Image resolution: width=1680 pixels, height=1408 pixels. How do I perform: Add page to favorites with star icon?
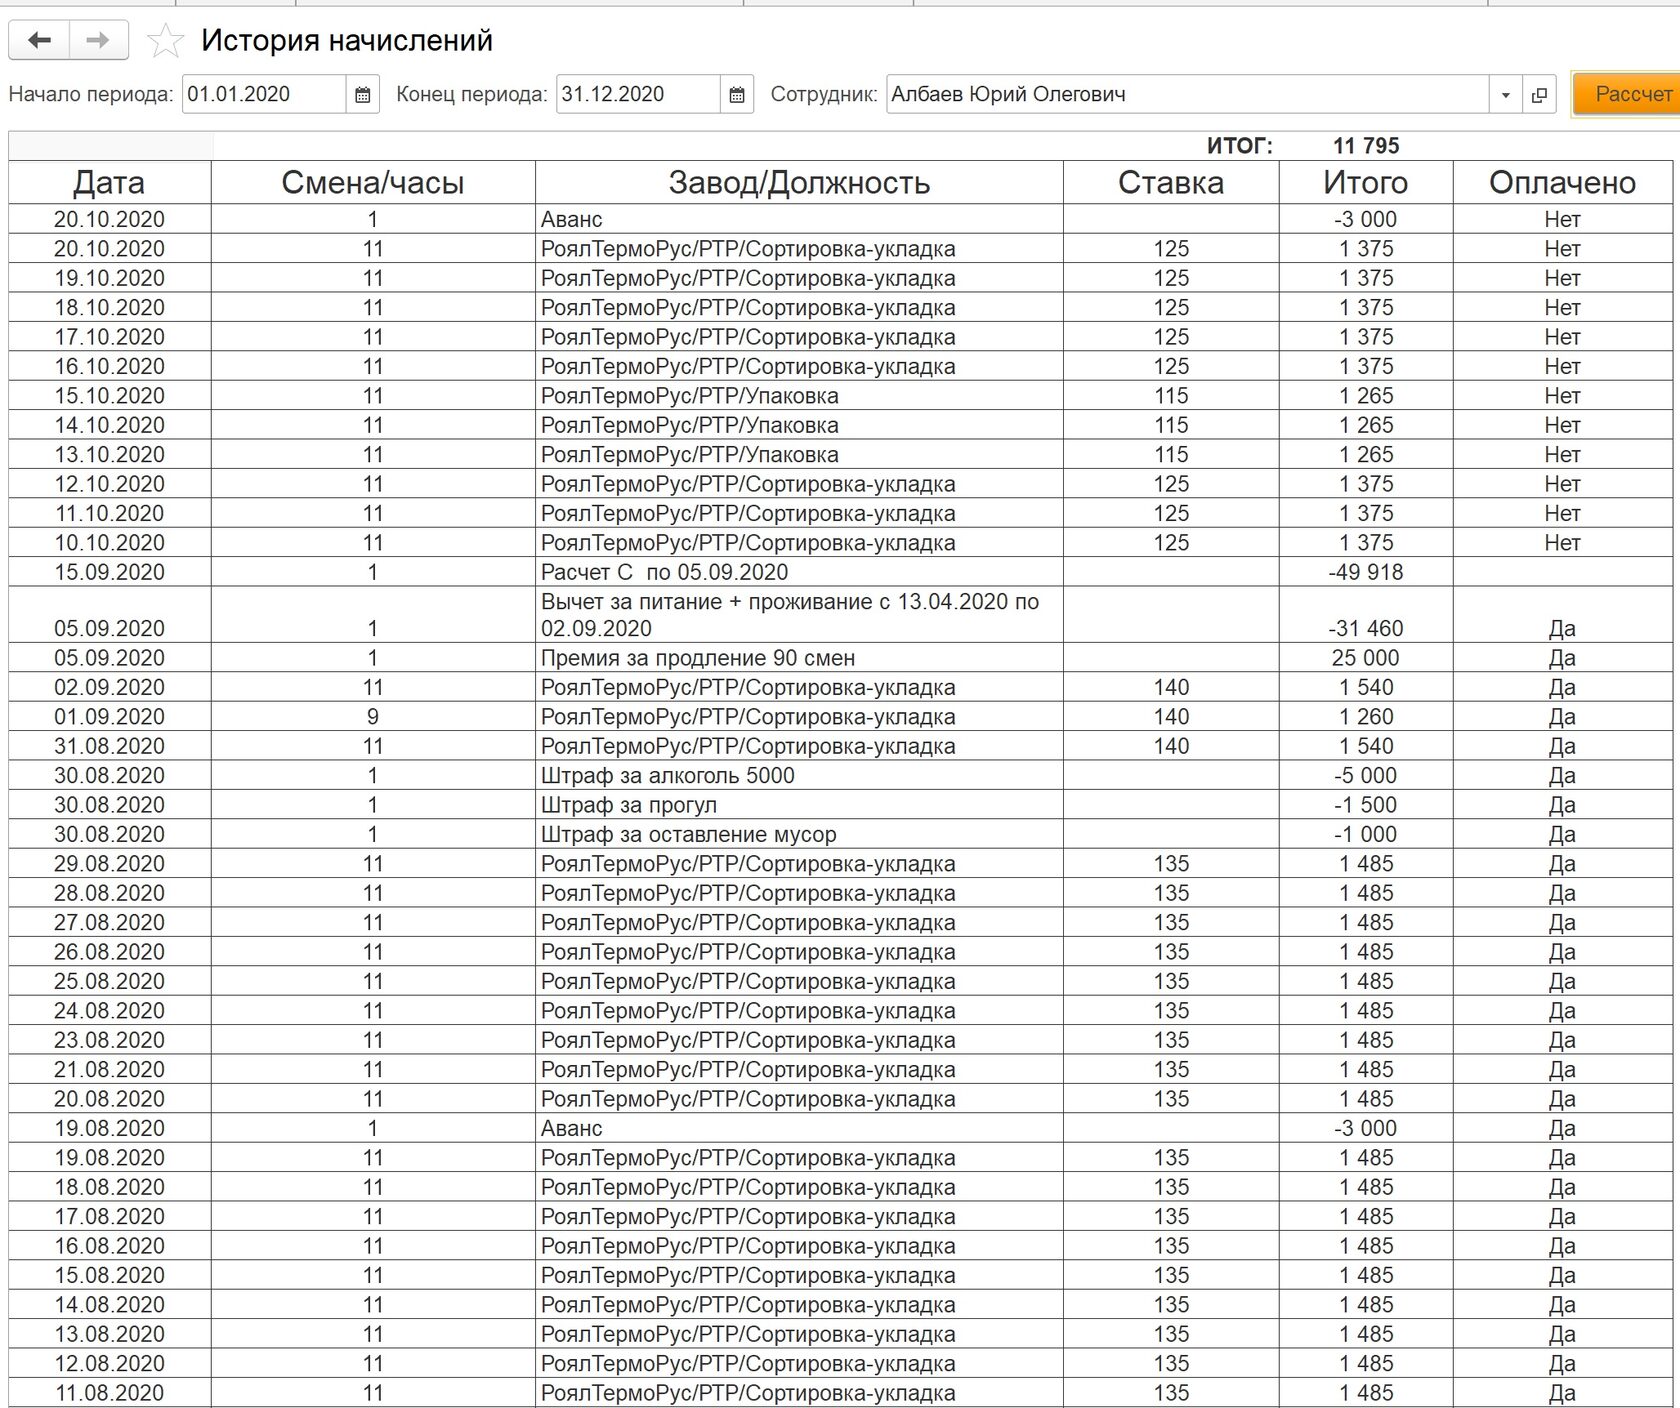click(x=165, y=40)
